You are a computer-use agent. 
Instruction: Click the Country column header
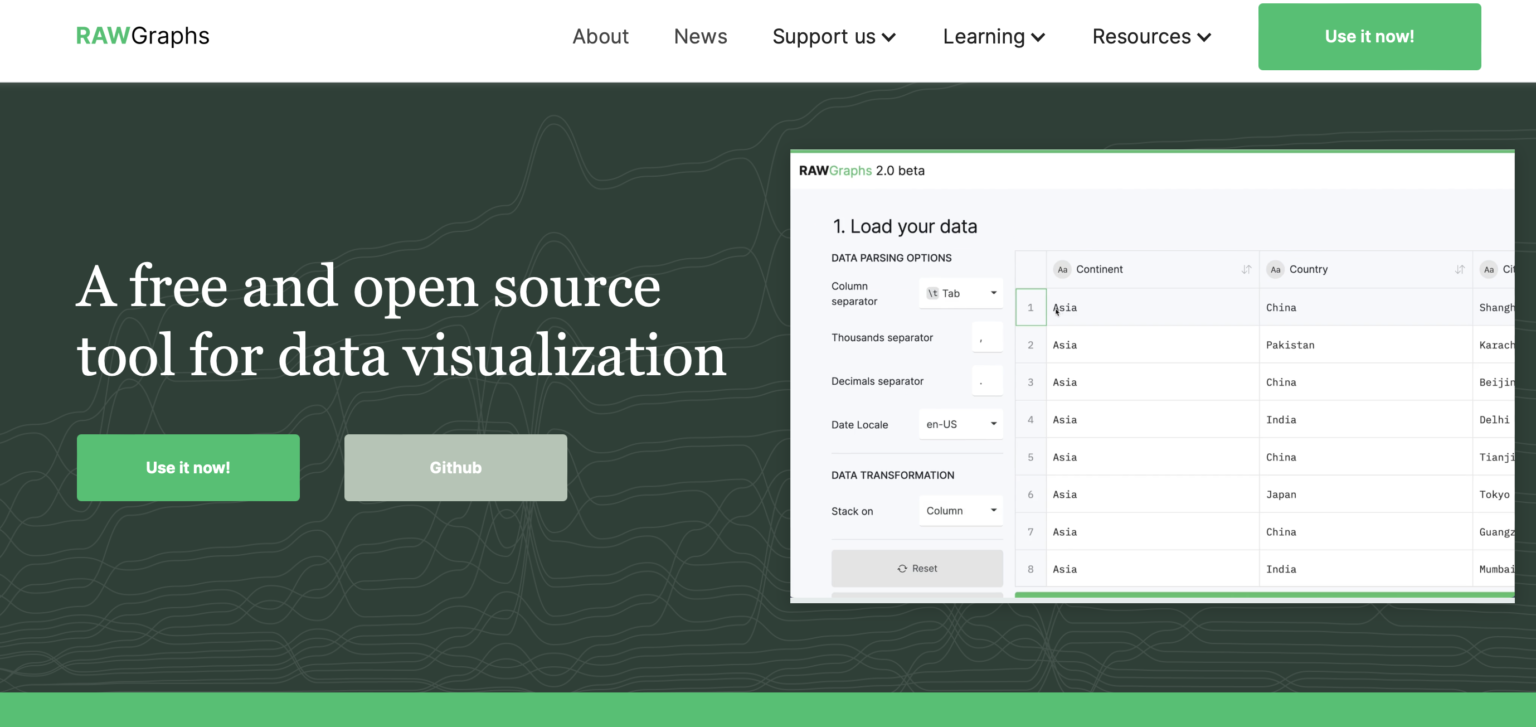coord(1366,269)
